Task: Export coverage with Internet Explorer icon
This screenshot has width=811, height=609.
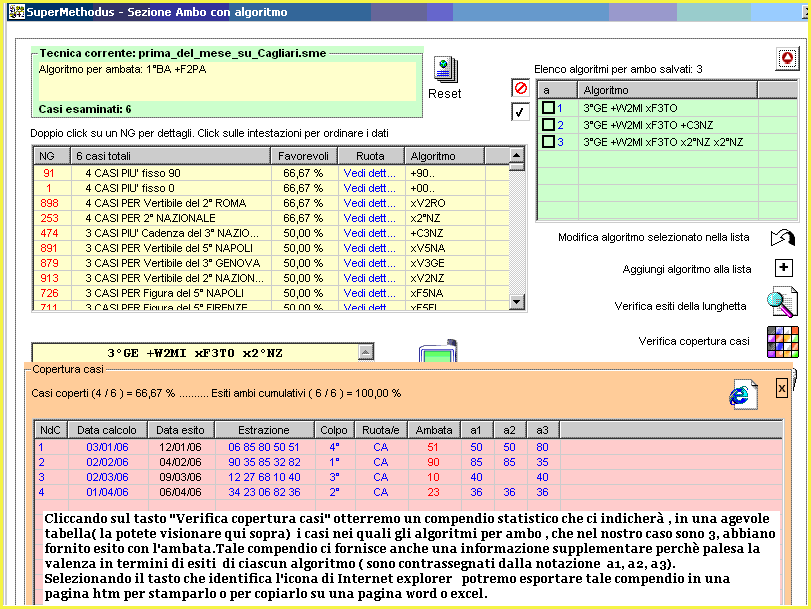Action: pyautogui.click(x=743, y=394)
